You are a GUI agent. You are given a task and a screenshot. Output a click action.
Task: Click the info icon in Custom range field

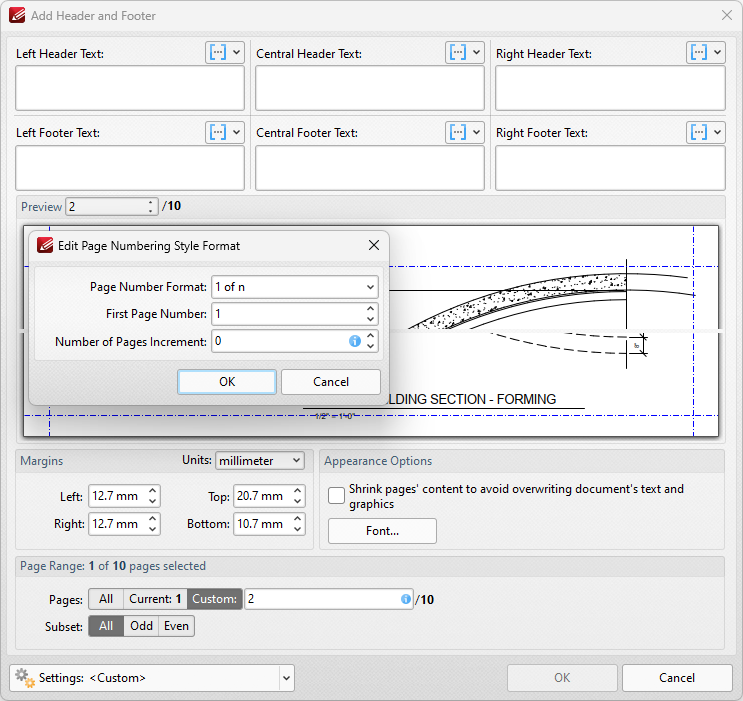point(406,599)
